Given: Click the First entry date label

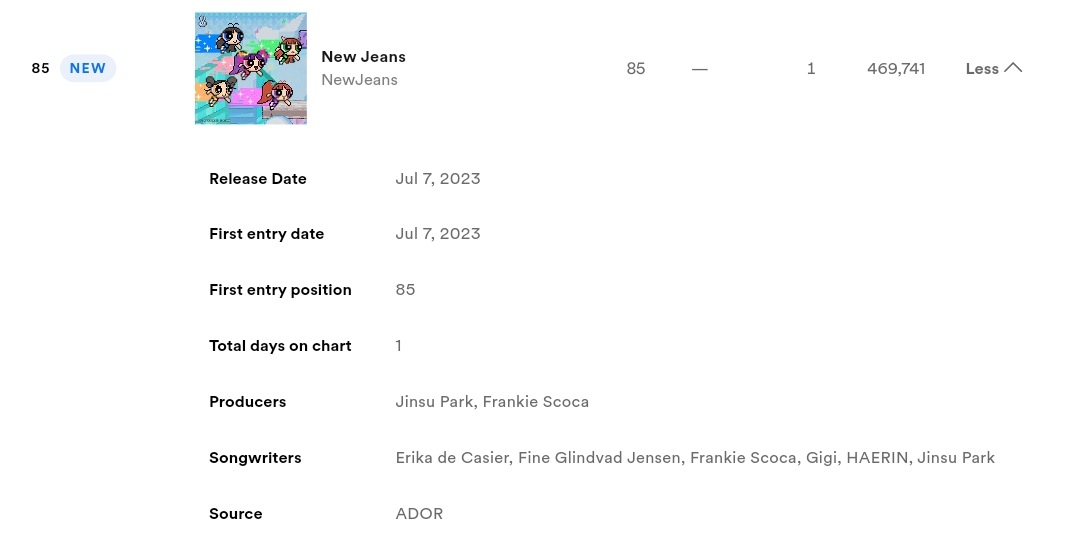Looking at the screenshot, I should pyautogui.click(x=267, y=233).
